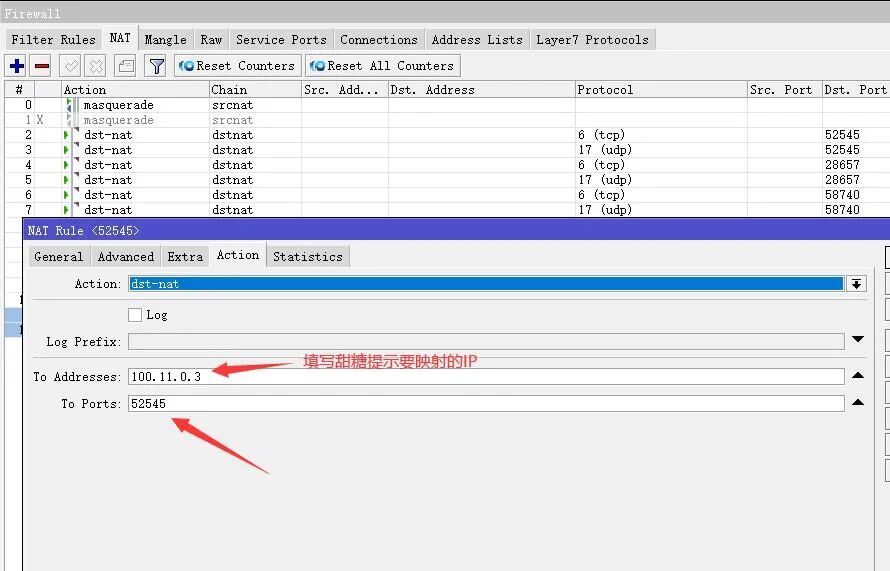Open General tab in NAT Rule dialog
This screenshot has width=890, height=571.
point(58,257)
